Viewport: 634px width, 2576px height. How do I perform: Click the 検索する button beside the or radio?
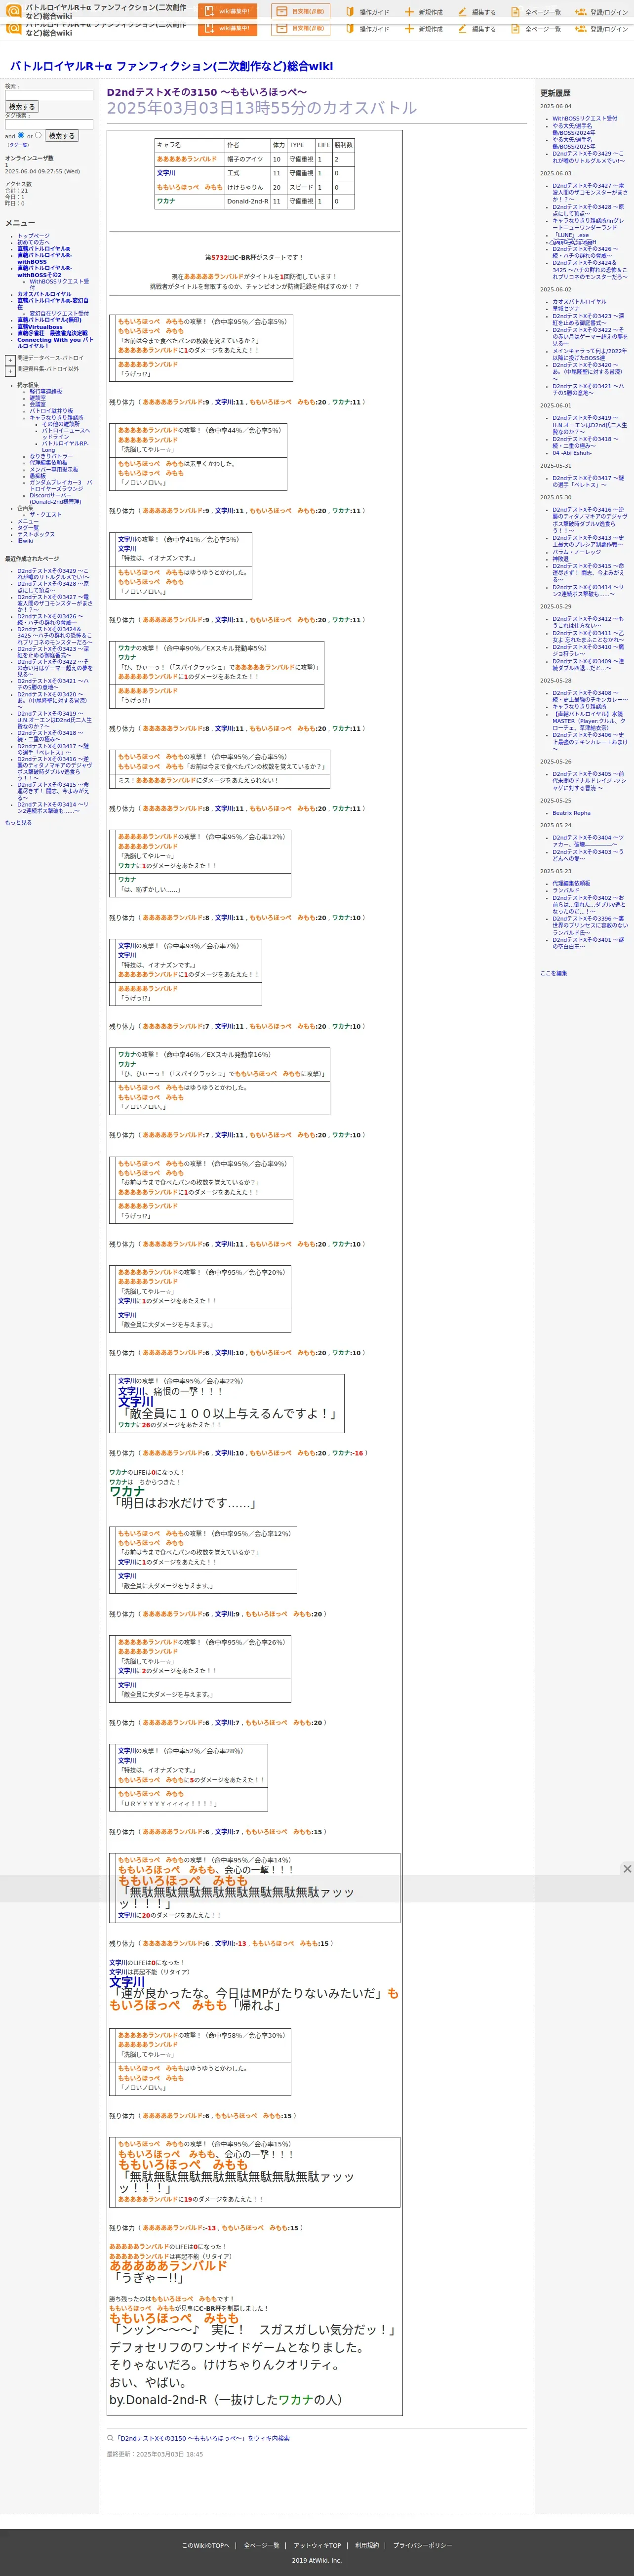(x=61, y=135)
